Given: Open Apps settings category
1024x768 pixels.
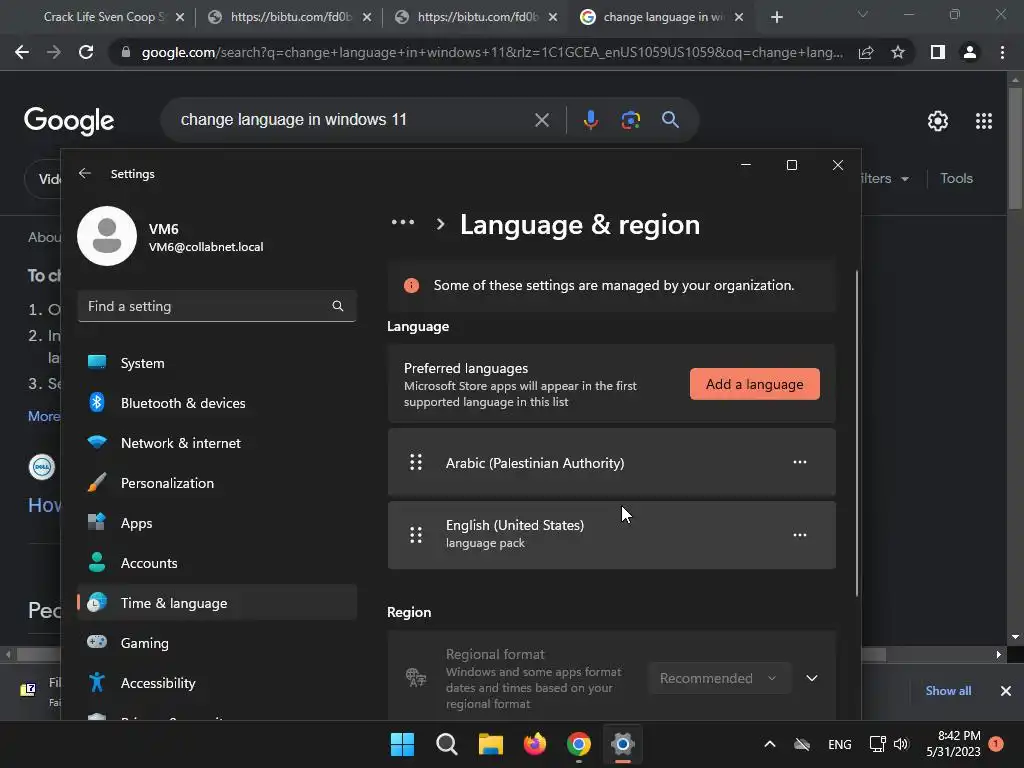Looking at the screenshot, I should [x=217, y=523].
